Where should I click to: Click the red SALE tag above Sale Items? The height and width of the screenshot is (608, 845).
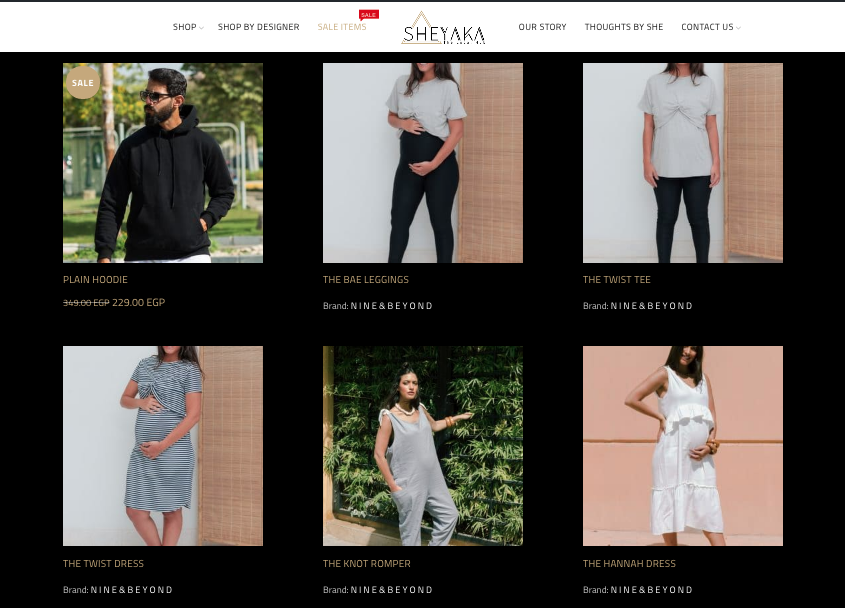point(369,15)
